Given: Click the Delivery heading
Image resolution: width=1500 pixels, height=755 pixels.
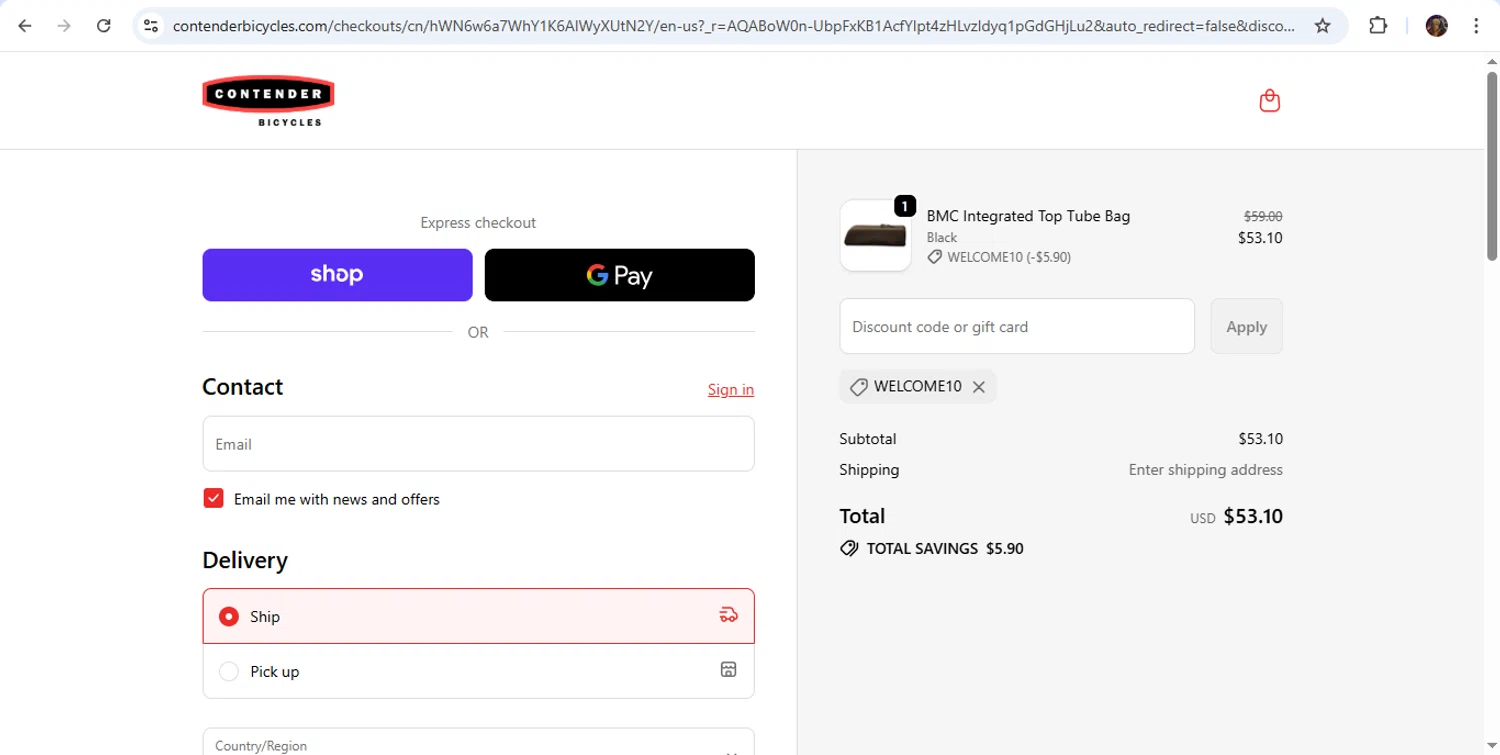Looking at the screenshot, I should 245,560.
